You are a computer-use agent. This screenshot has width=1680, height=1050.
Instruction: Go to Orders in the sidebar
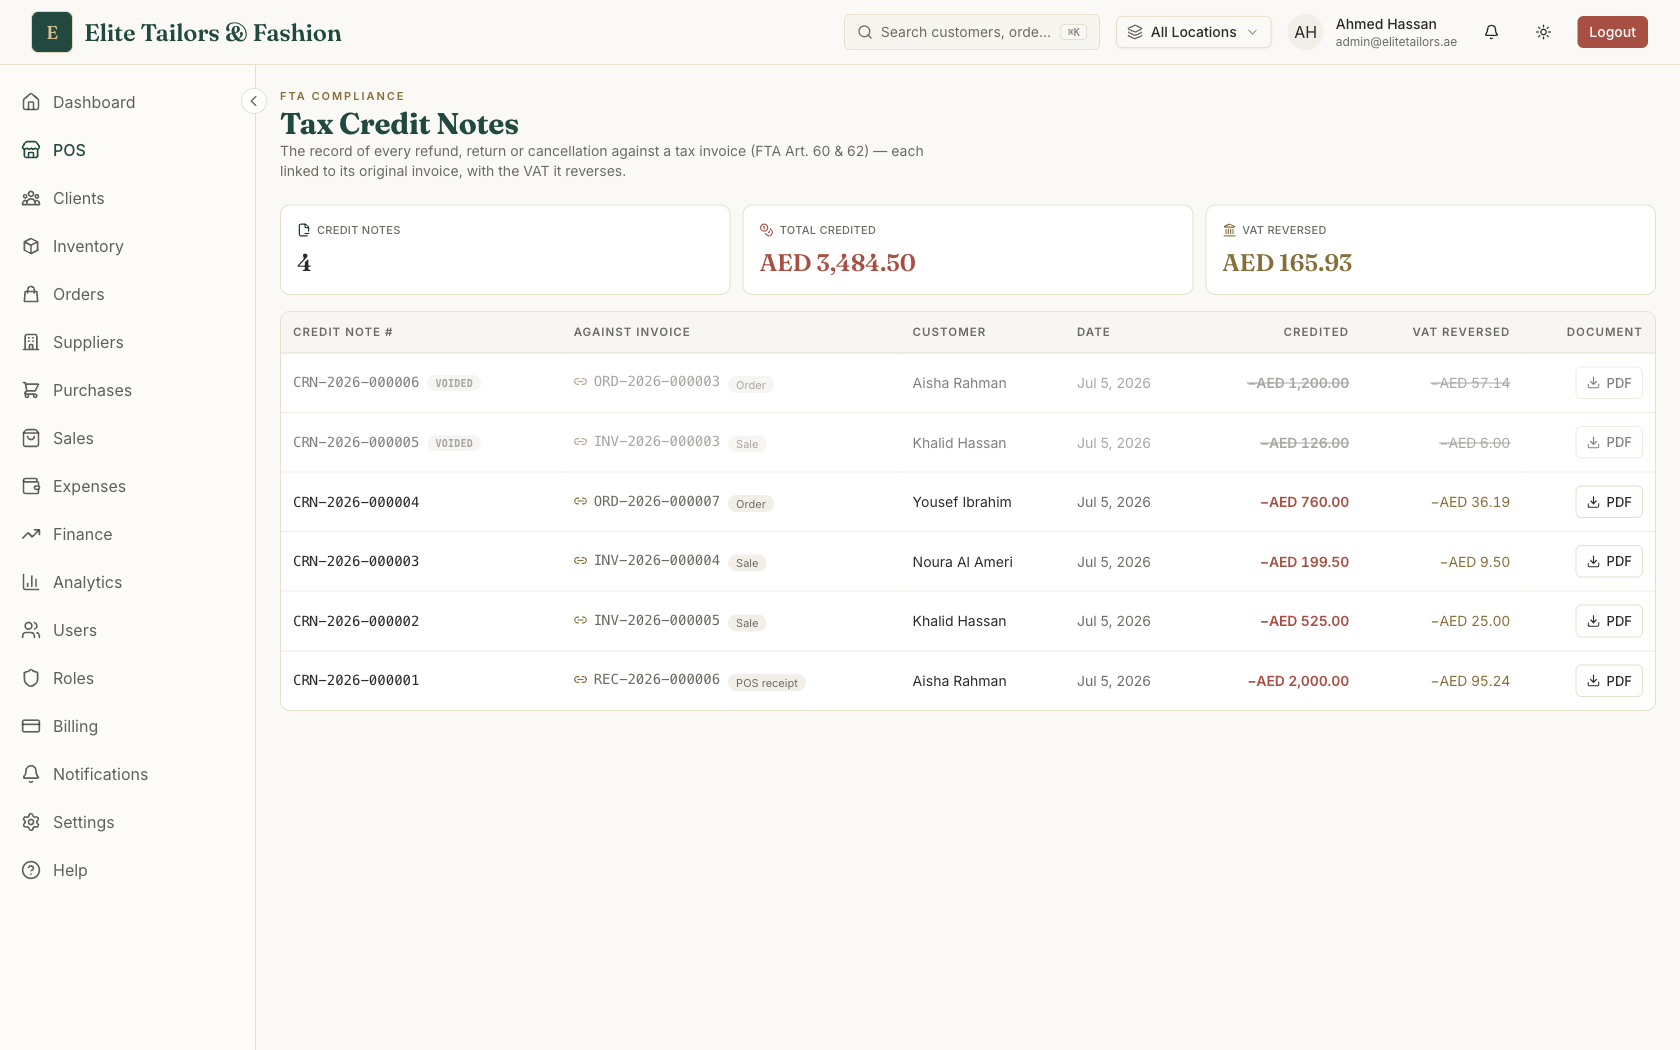pyautogui.click(x=78, y=294)
